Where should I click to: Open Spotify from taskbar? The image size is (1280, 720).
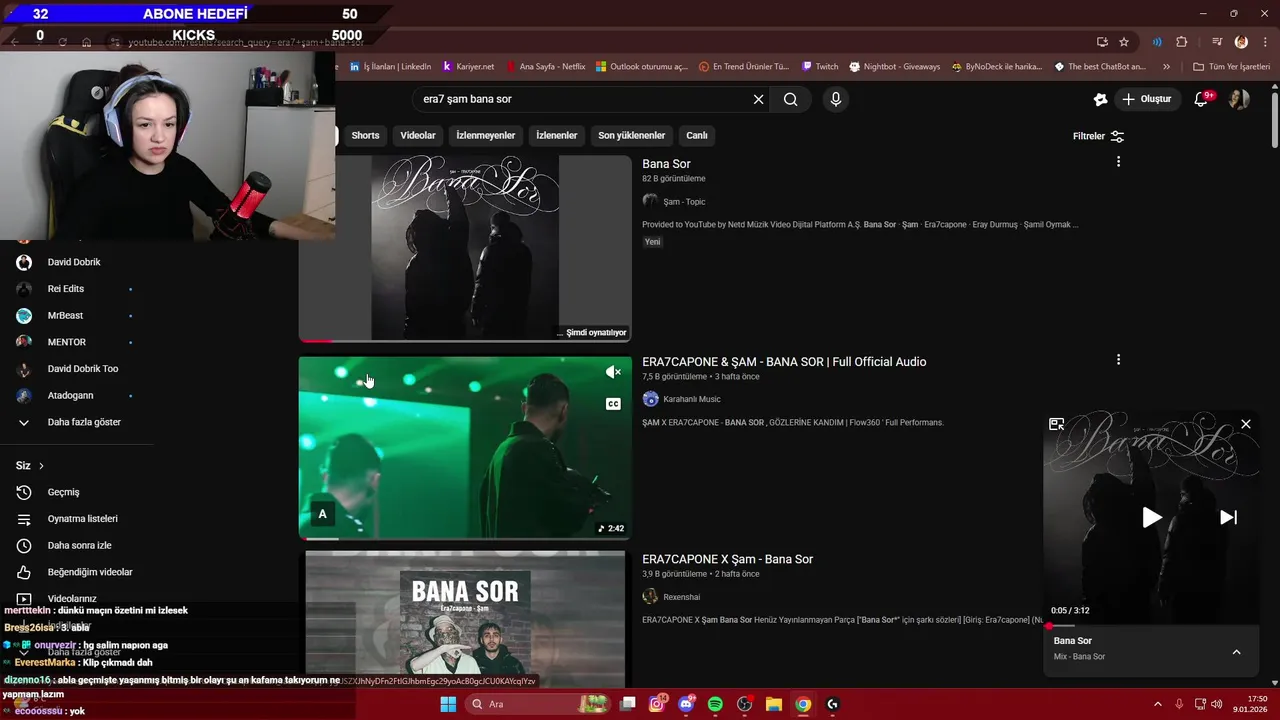715,704
